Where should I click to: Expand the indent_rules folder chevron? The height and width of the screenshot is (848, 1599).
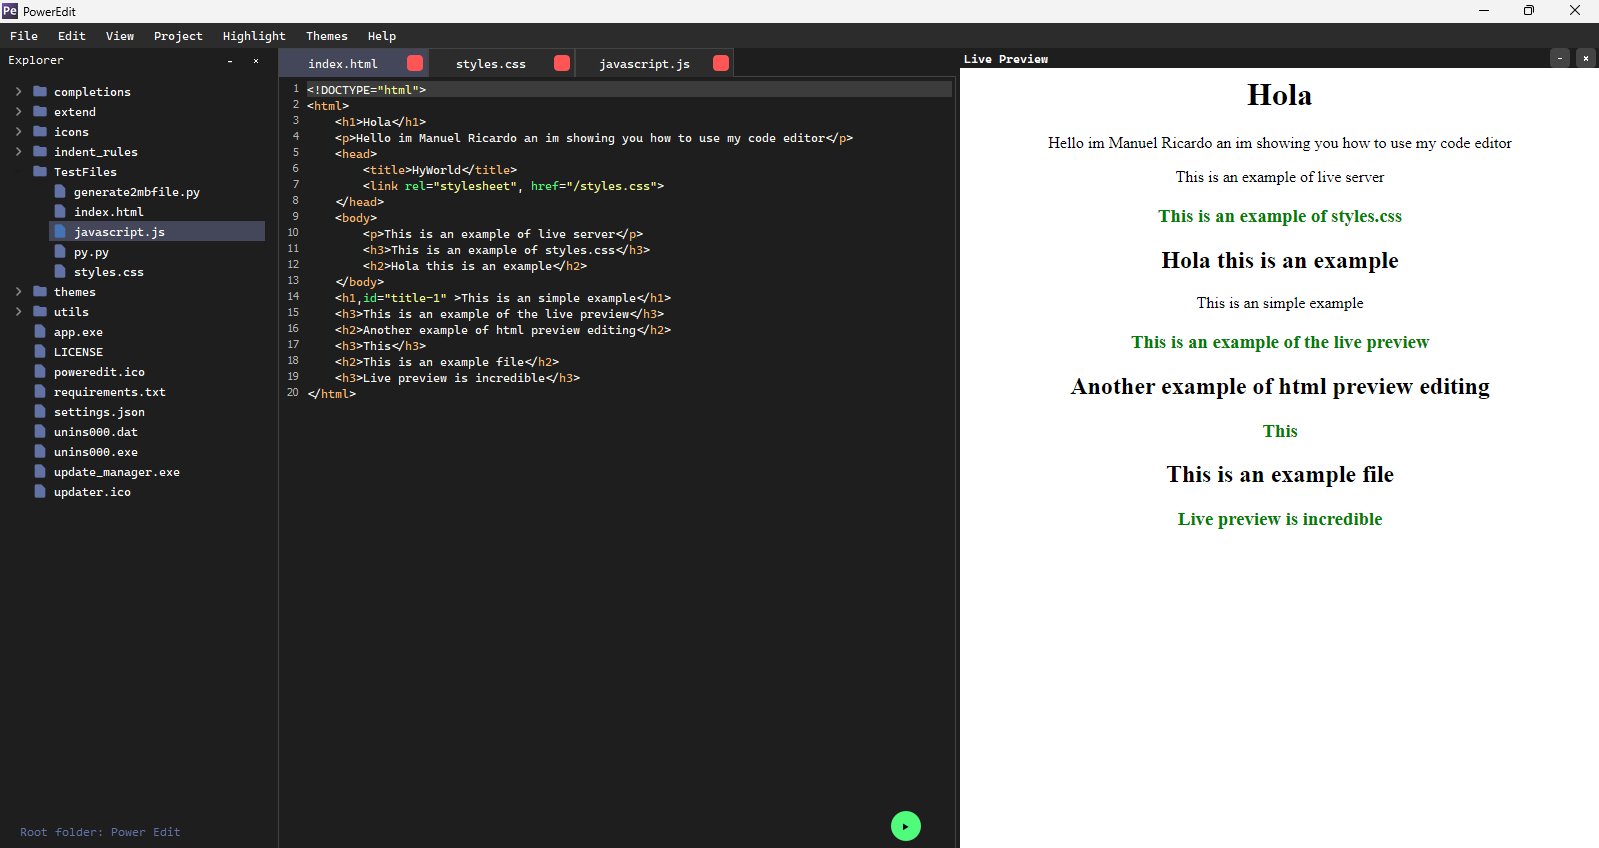click(x=18, y=151)
